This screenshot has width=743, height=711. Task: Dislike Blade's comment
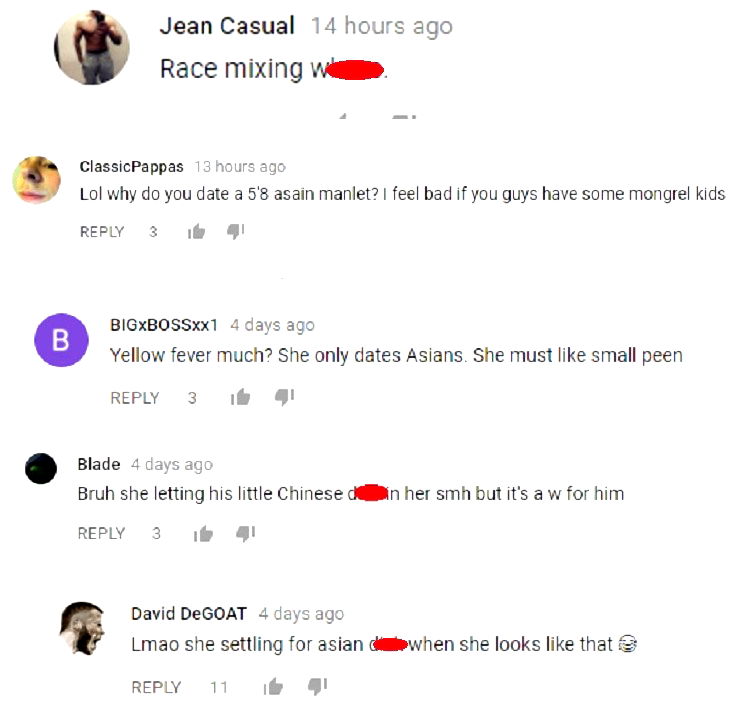point(245,533)
